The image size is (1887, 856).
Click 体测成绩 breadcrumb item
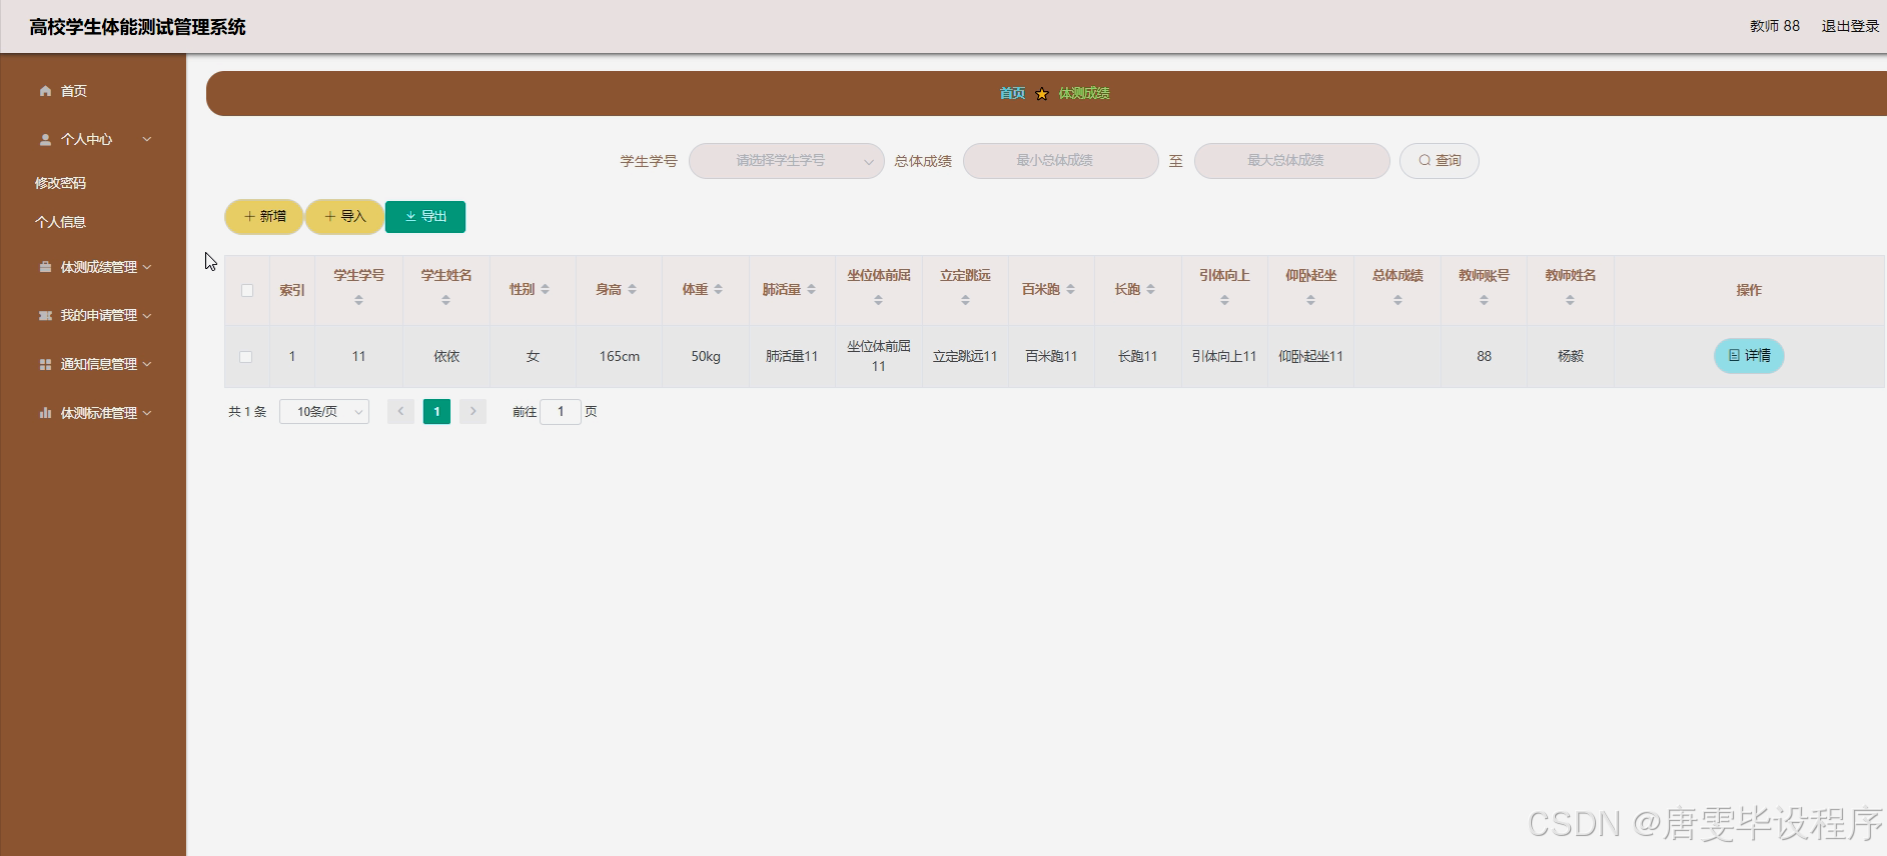tap(1084, 93)
